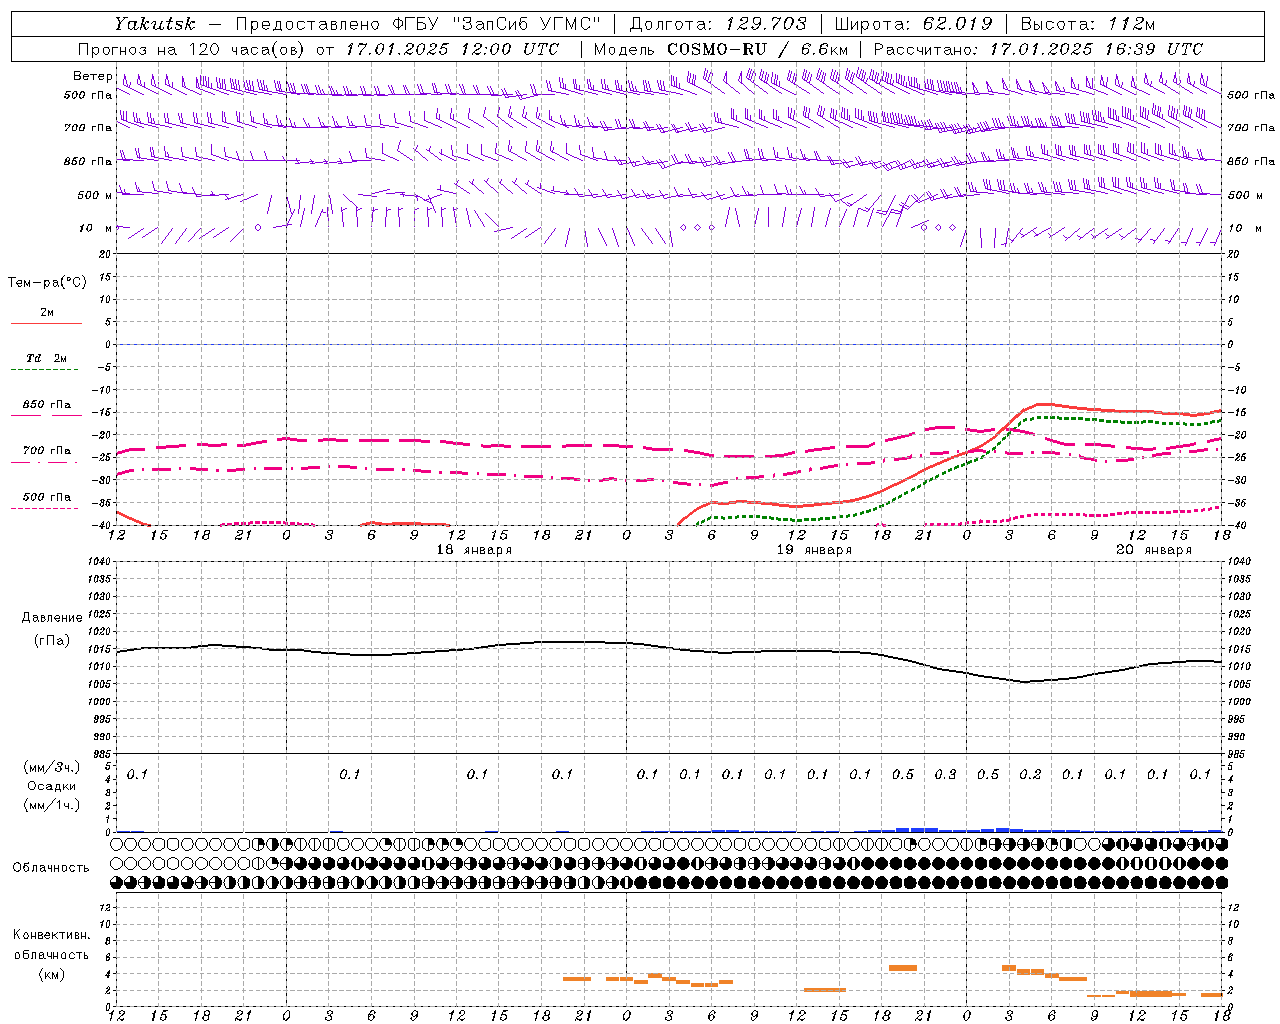The width and height of the screenshot is (1280, 1024).
Task: Click the '500 гПа' dotted temperature legend entry
Action: pos(46,497)
